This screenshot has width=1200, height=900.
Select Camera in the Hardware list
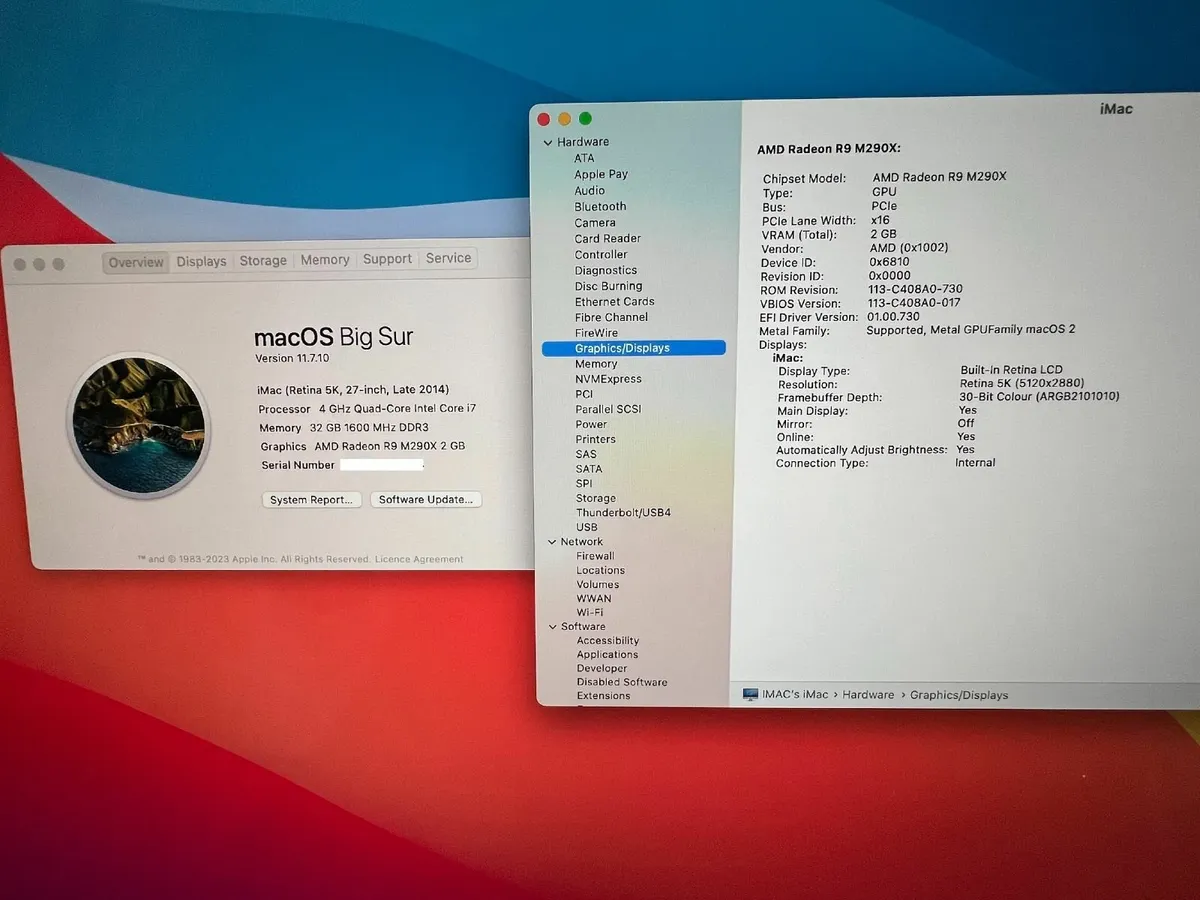tap(595, 222)
